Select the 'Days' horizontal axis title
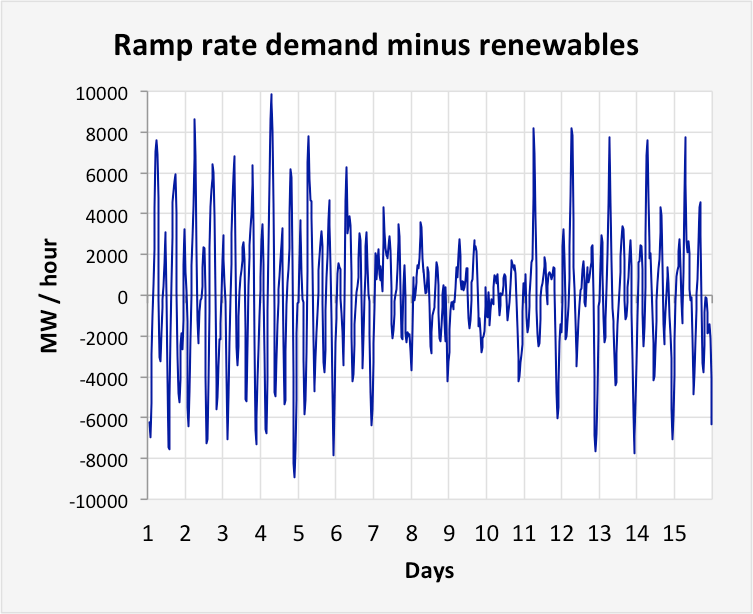Viewport: 753px width, 614px height. point(429,571)
